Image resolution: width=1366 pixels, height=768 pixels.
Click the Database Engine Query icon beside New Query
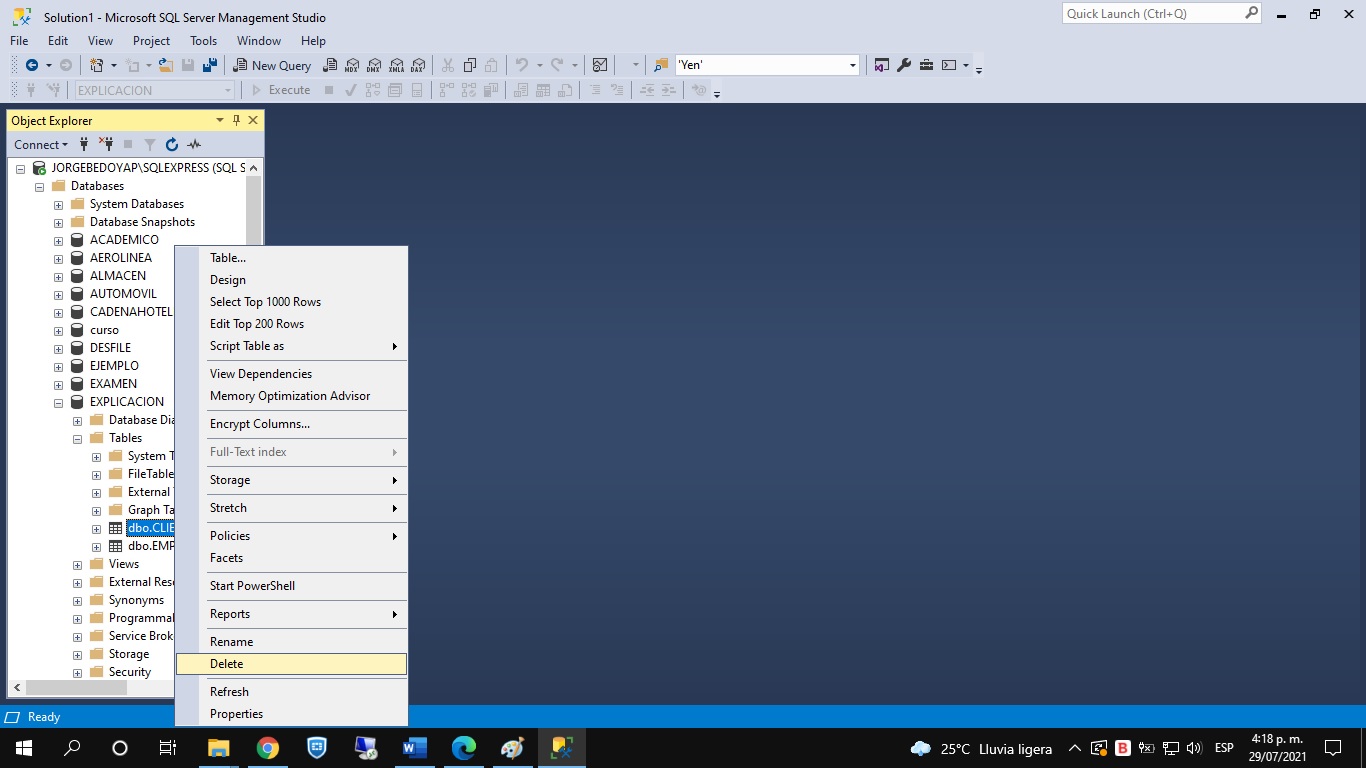pyautogui.click(x=329, y=65)
